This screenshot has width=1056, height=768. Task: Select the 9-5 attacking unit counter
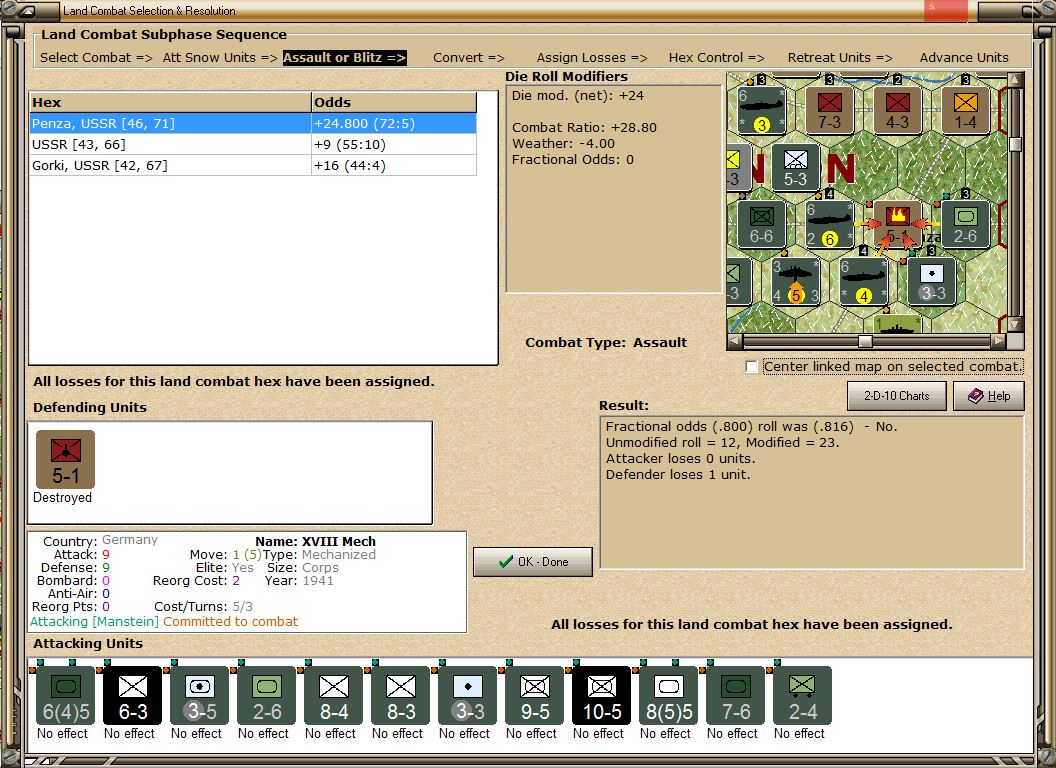(535, 697)
